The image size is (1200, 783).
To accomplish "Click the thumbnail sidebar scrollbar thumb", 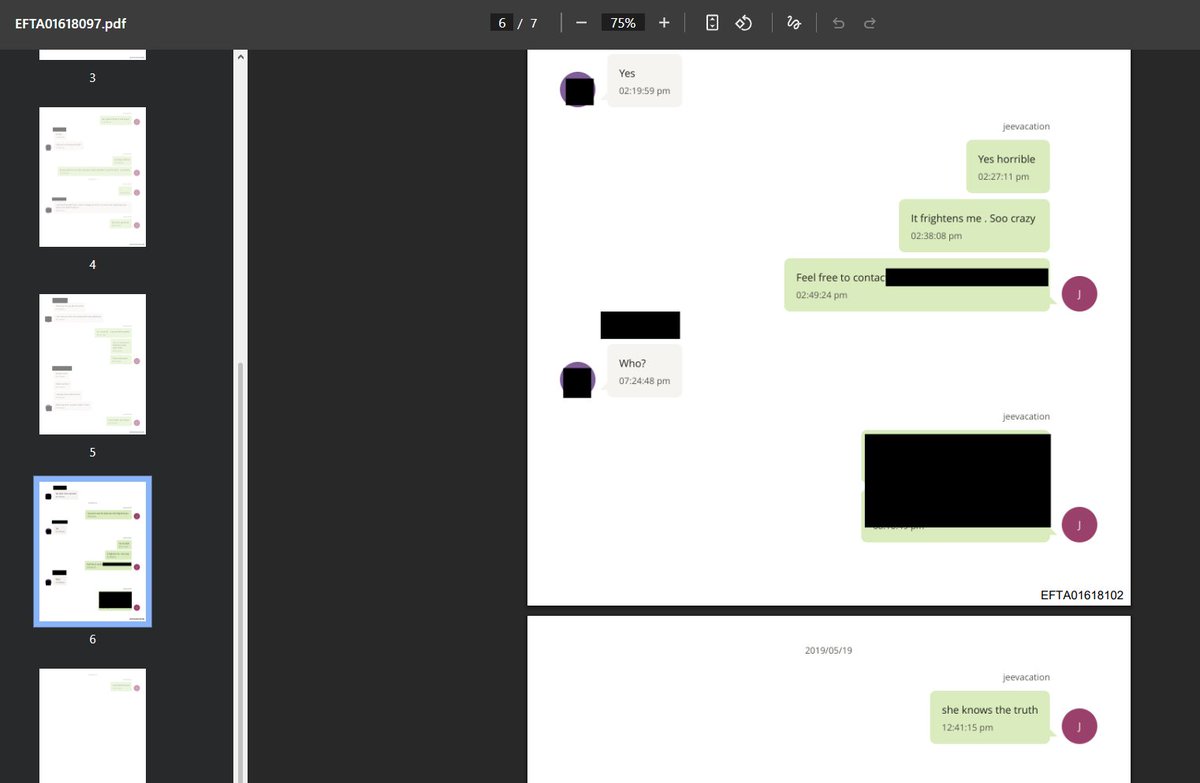I will [x=239, y=570].
